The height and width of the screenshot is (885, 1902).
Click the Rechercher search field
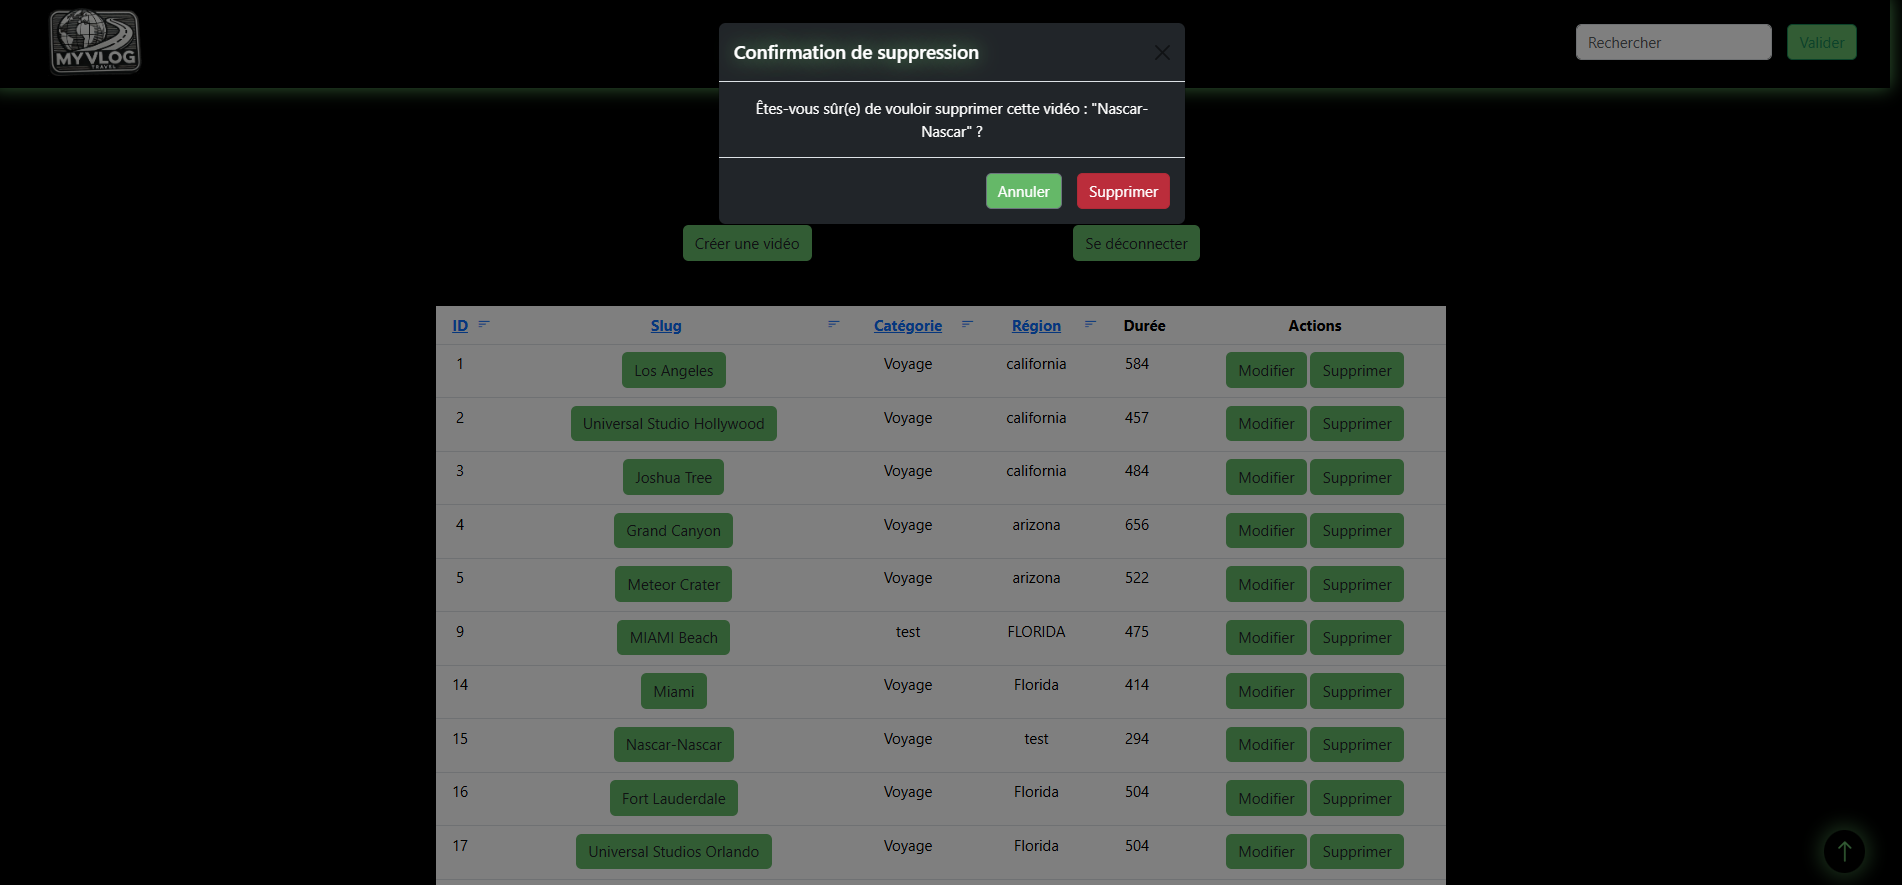1672,42
